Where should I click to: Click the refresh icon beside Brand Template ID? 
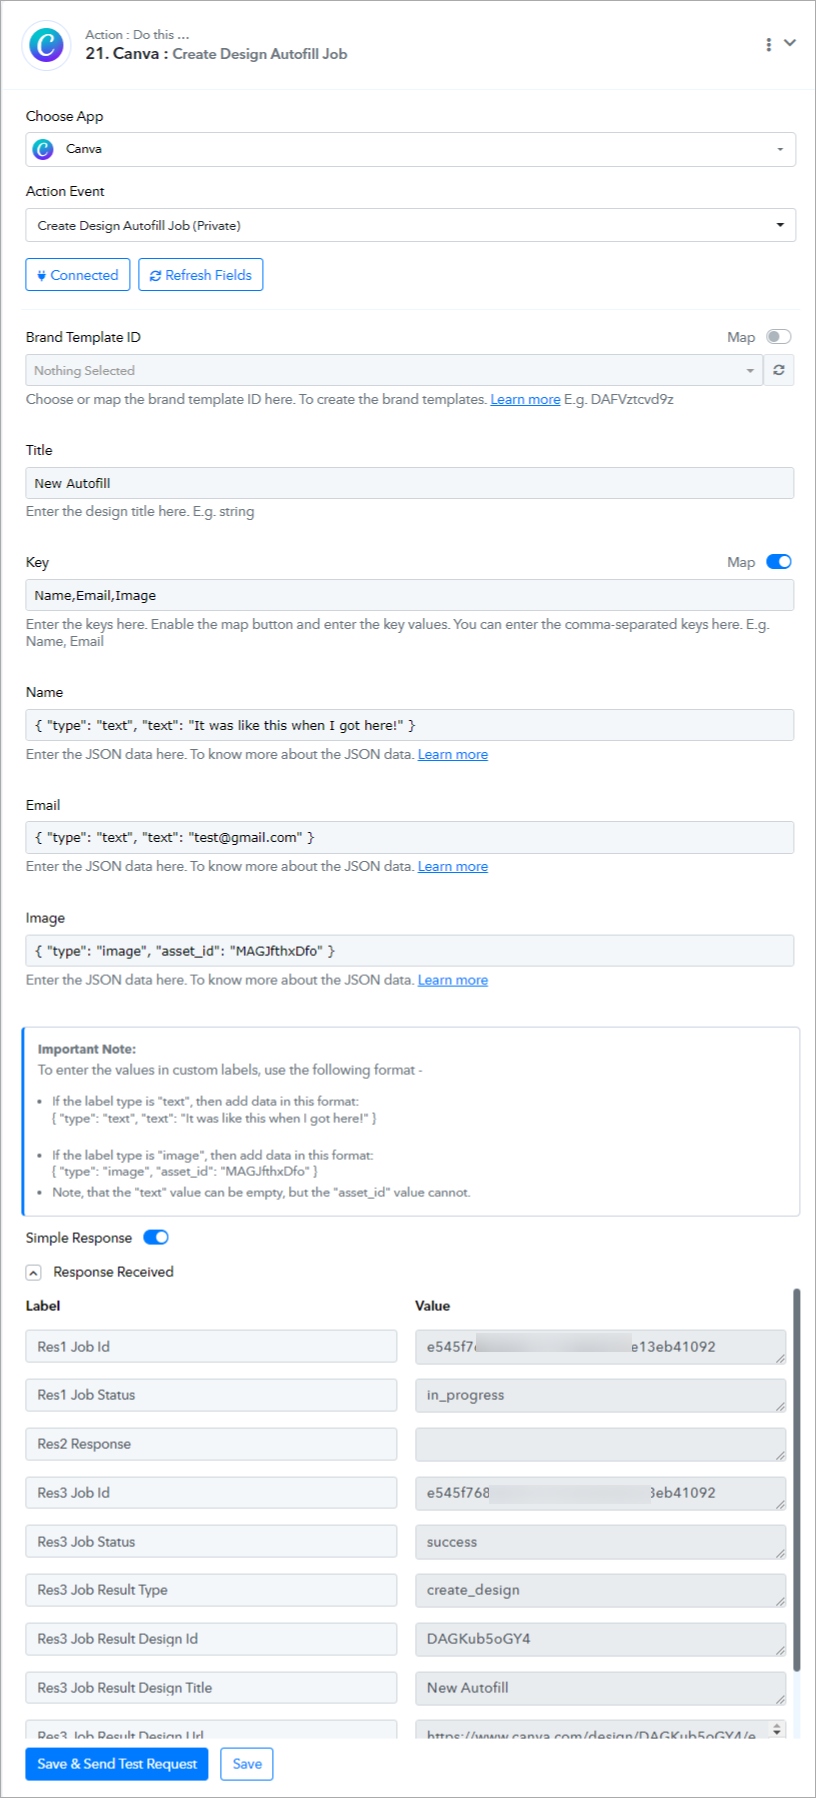pos(779,370)
